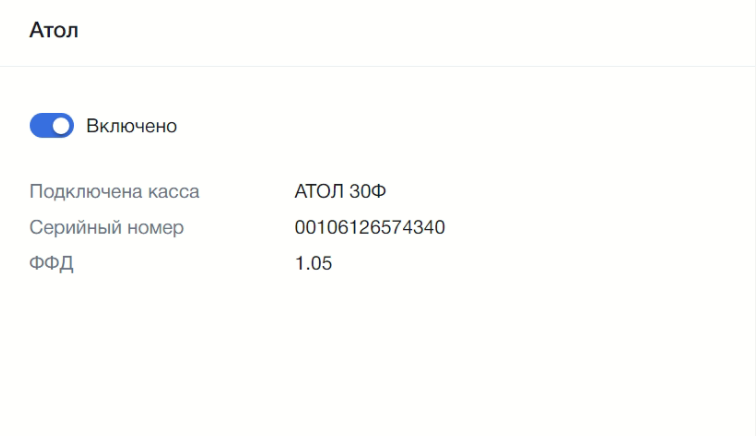756x436 pixels.
Task: Click the word касса in the first row
Action: point(175,191)
